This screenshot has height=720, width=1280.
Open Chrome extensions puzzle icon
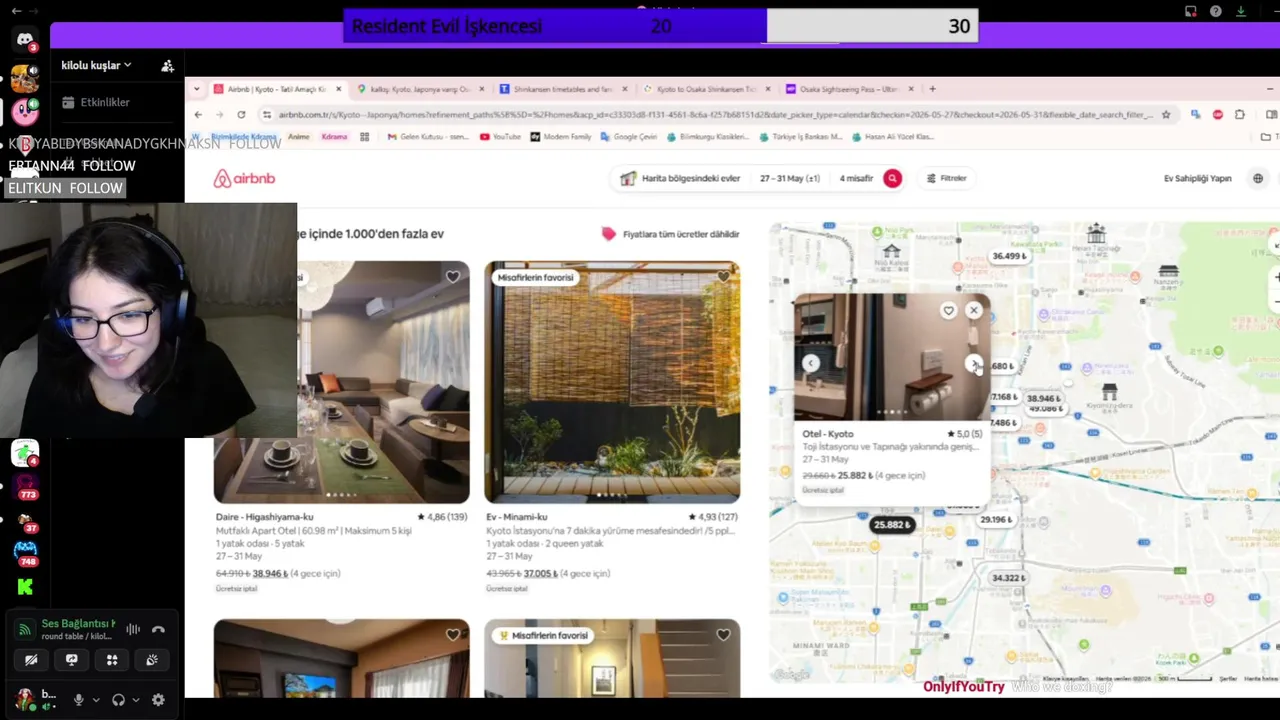[x=1240, y=115]
